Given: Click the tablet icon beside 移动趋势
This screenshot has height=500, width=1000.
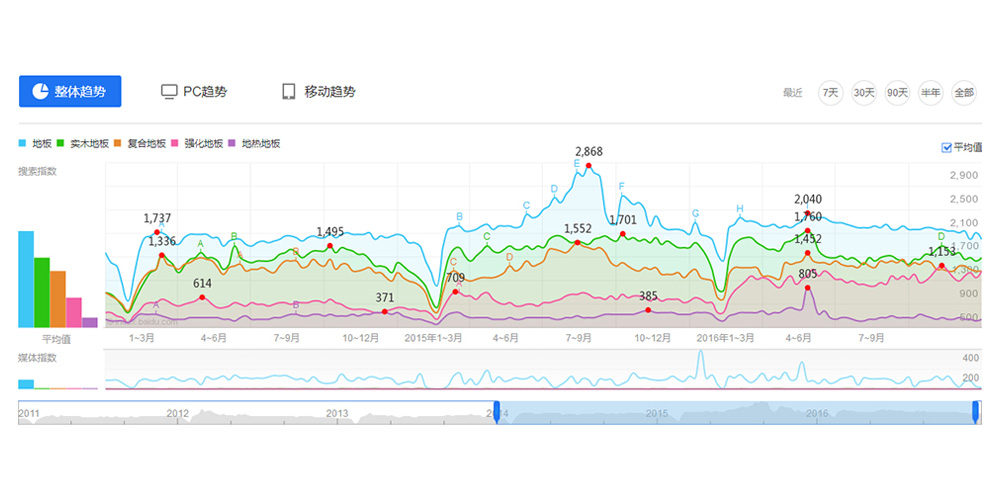Looking at the screenshot, I should point(288,91).
